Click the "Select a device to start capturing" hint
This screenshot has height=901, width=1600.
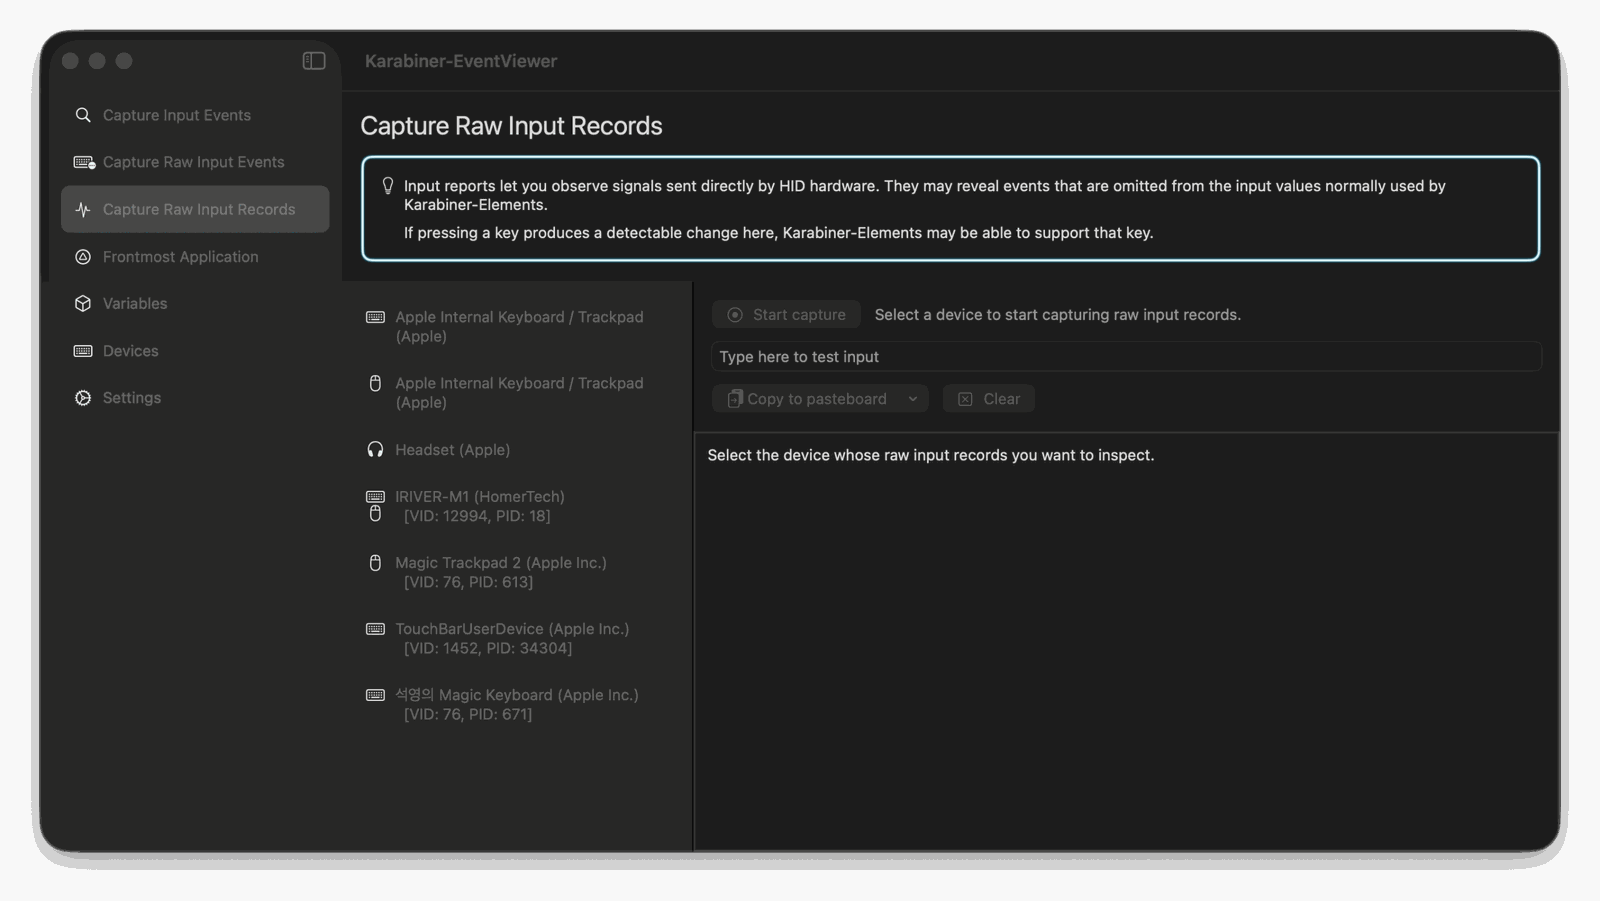coord(1058,315)
